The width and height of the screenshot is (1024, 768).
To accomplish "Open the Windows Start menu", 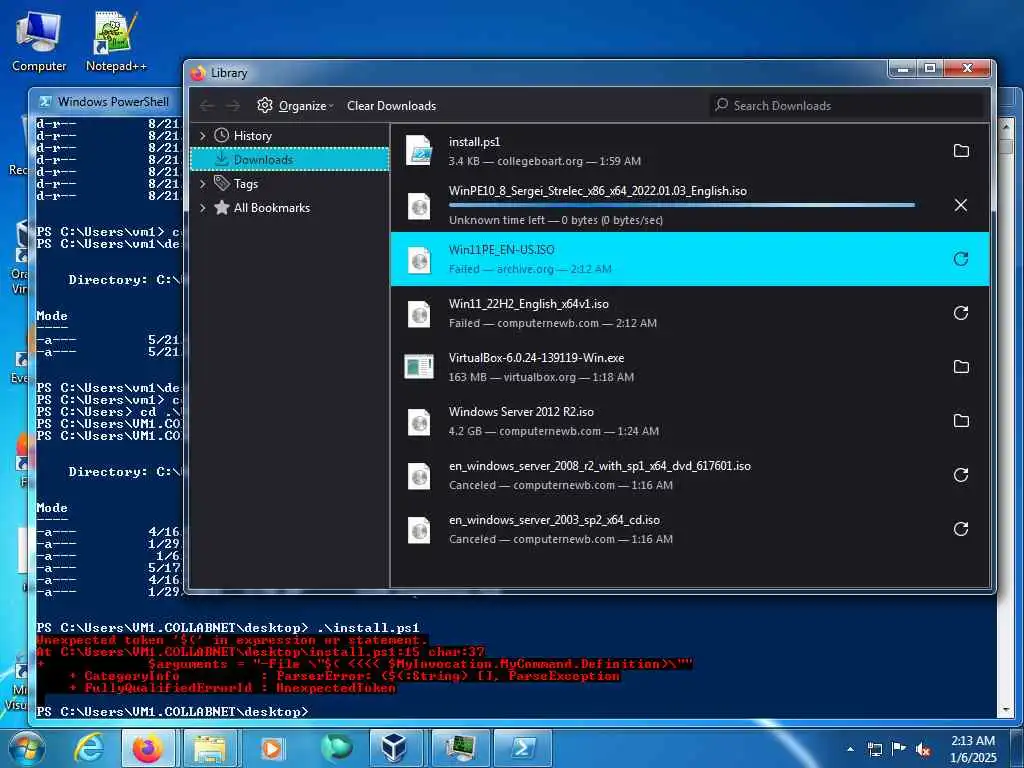I will 27,748.
